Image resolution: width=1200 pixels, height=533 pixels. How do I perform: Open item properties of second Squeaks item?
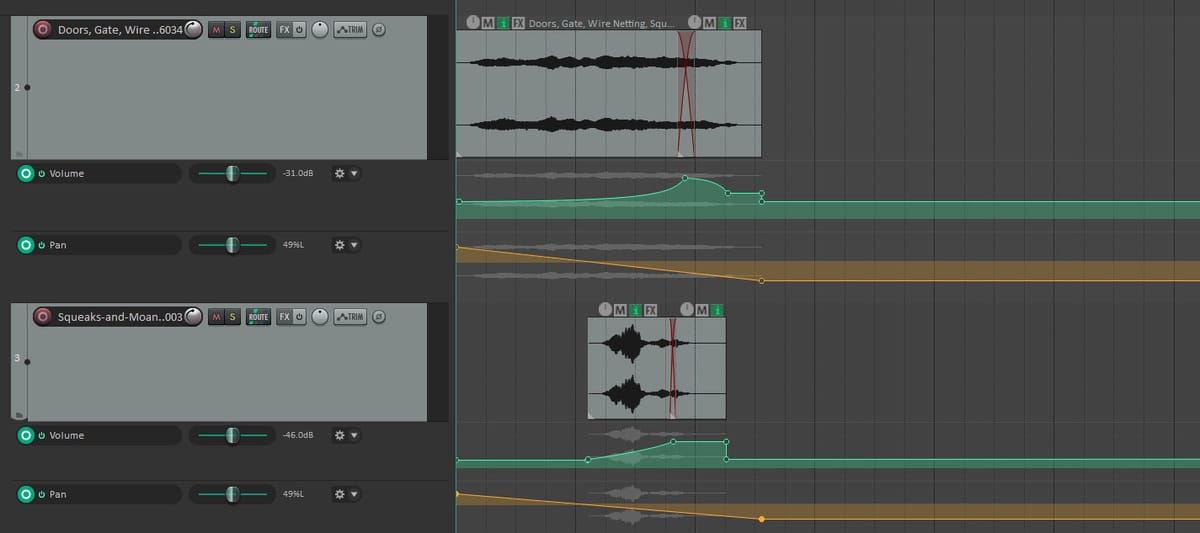click(x=717, y=310)
